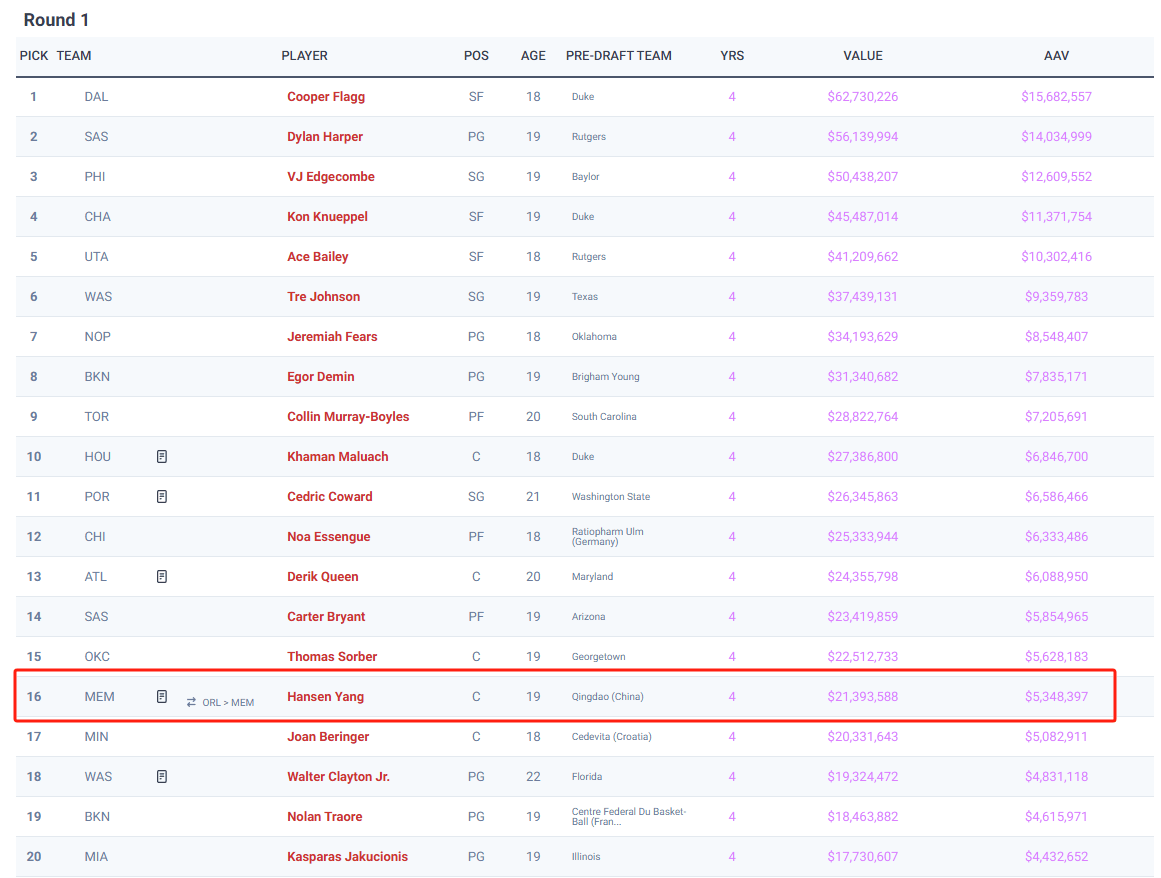Click the $24,355,798 value cell
Viewport: 1161px width, 878px height.
tap(863, 577)
